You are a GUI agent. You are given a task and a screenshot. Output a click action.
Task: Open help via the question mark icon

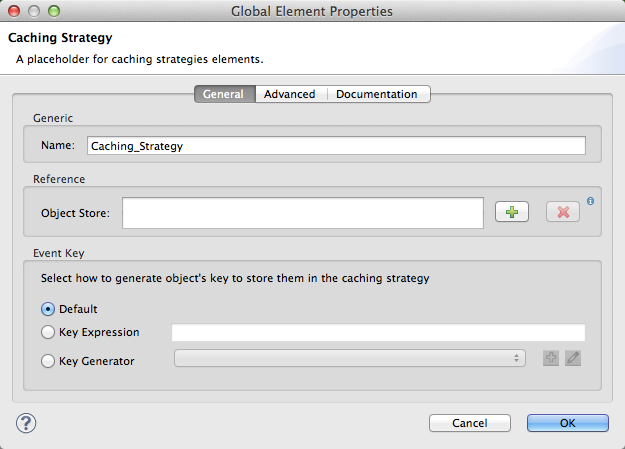pos(26,423)
